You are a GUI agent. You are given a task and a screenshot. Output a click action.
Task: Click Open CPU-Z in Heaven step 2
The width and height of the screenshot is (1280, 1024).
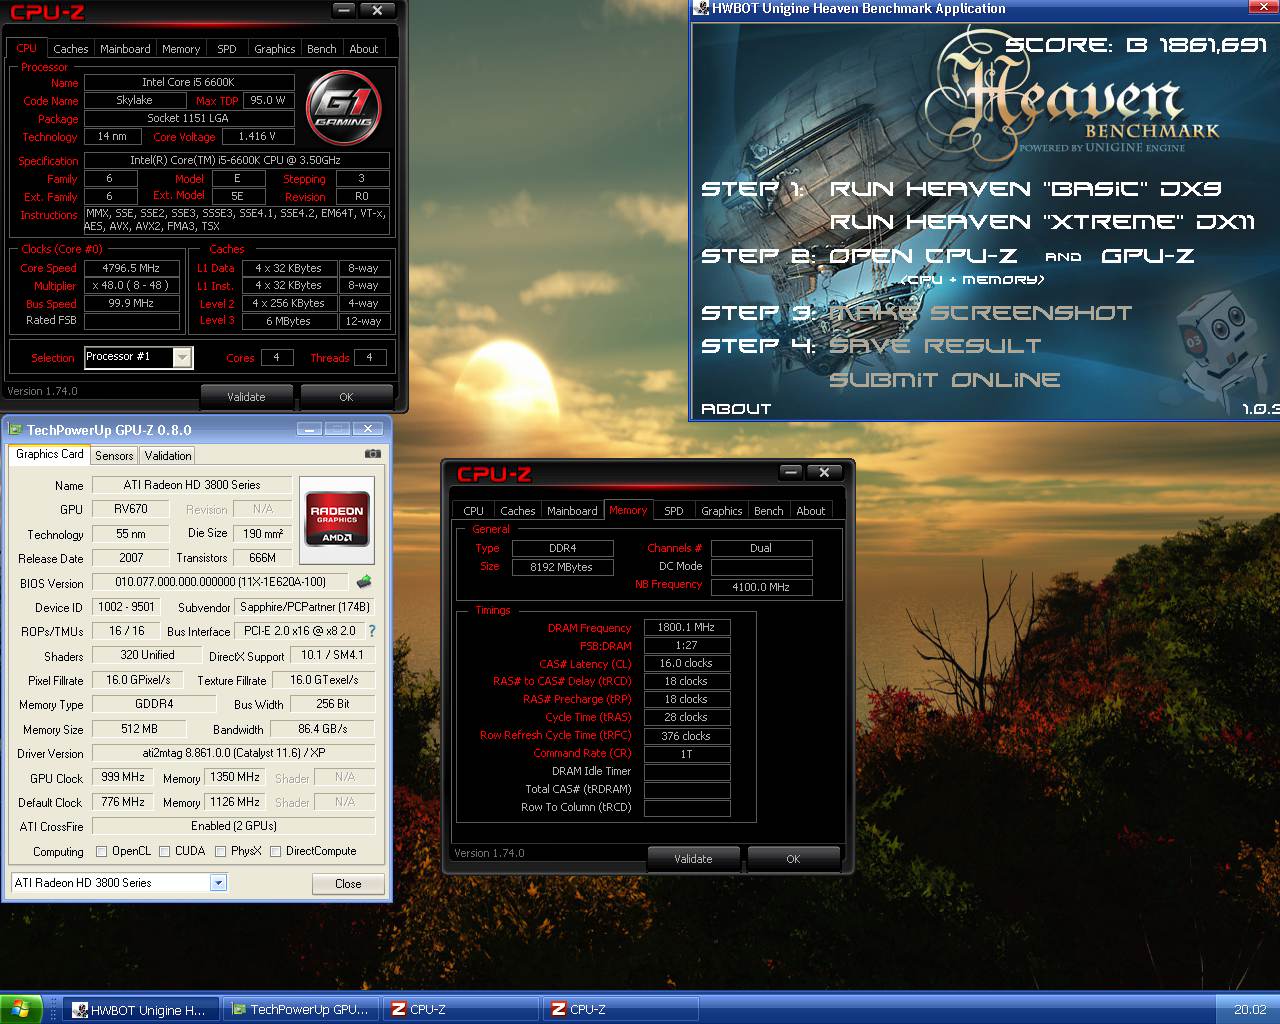pyautogui.click(x=923, y=256)
